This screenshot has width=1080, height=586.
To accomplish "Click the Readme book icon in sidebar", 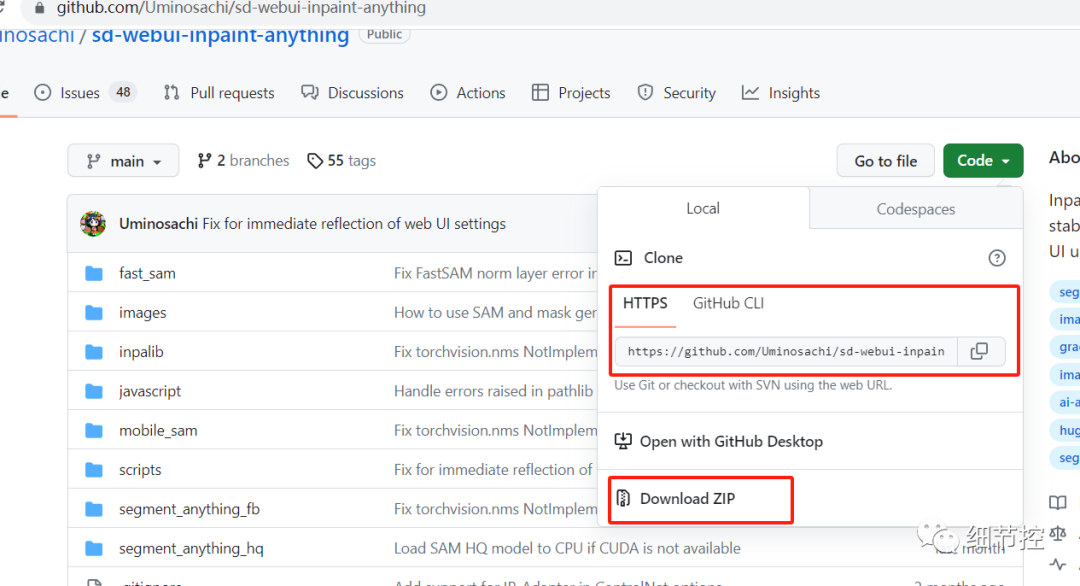I will pyautogui.click(x=1058, y=503).
